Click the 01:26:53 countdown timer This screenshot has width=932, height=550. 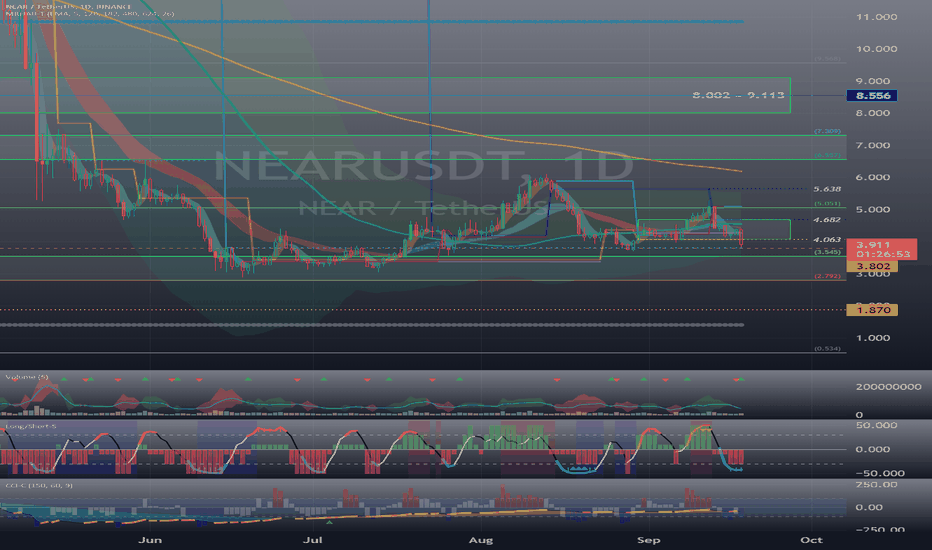click(883, 254)
